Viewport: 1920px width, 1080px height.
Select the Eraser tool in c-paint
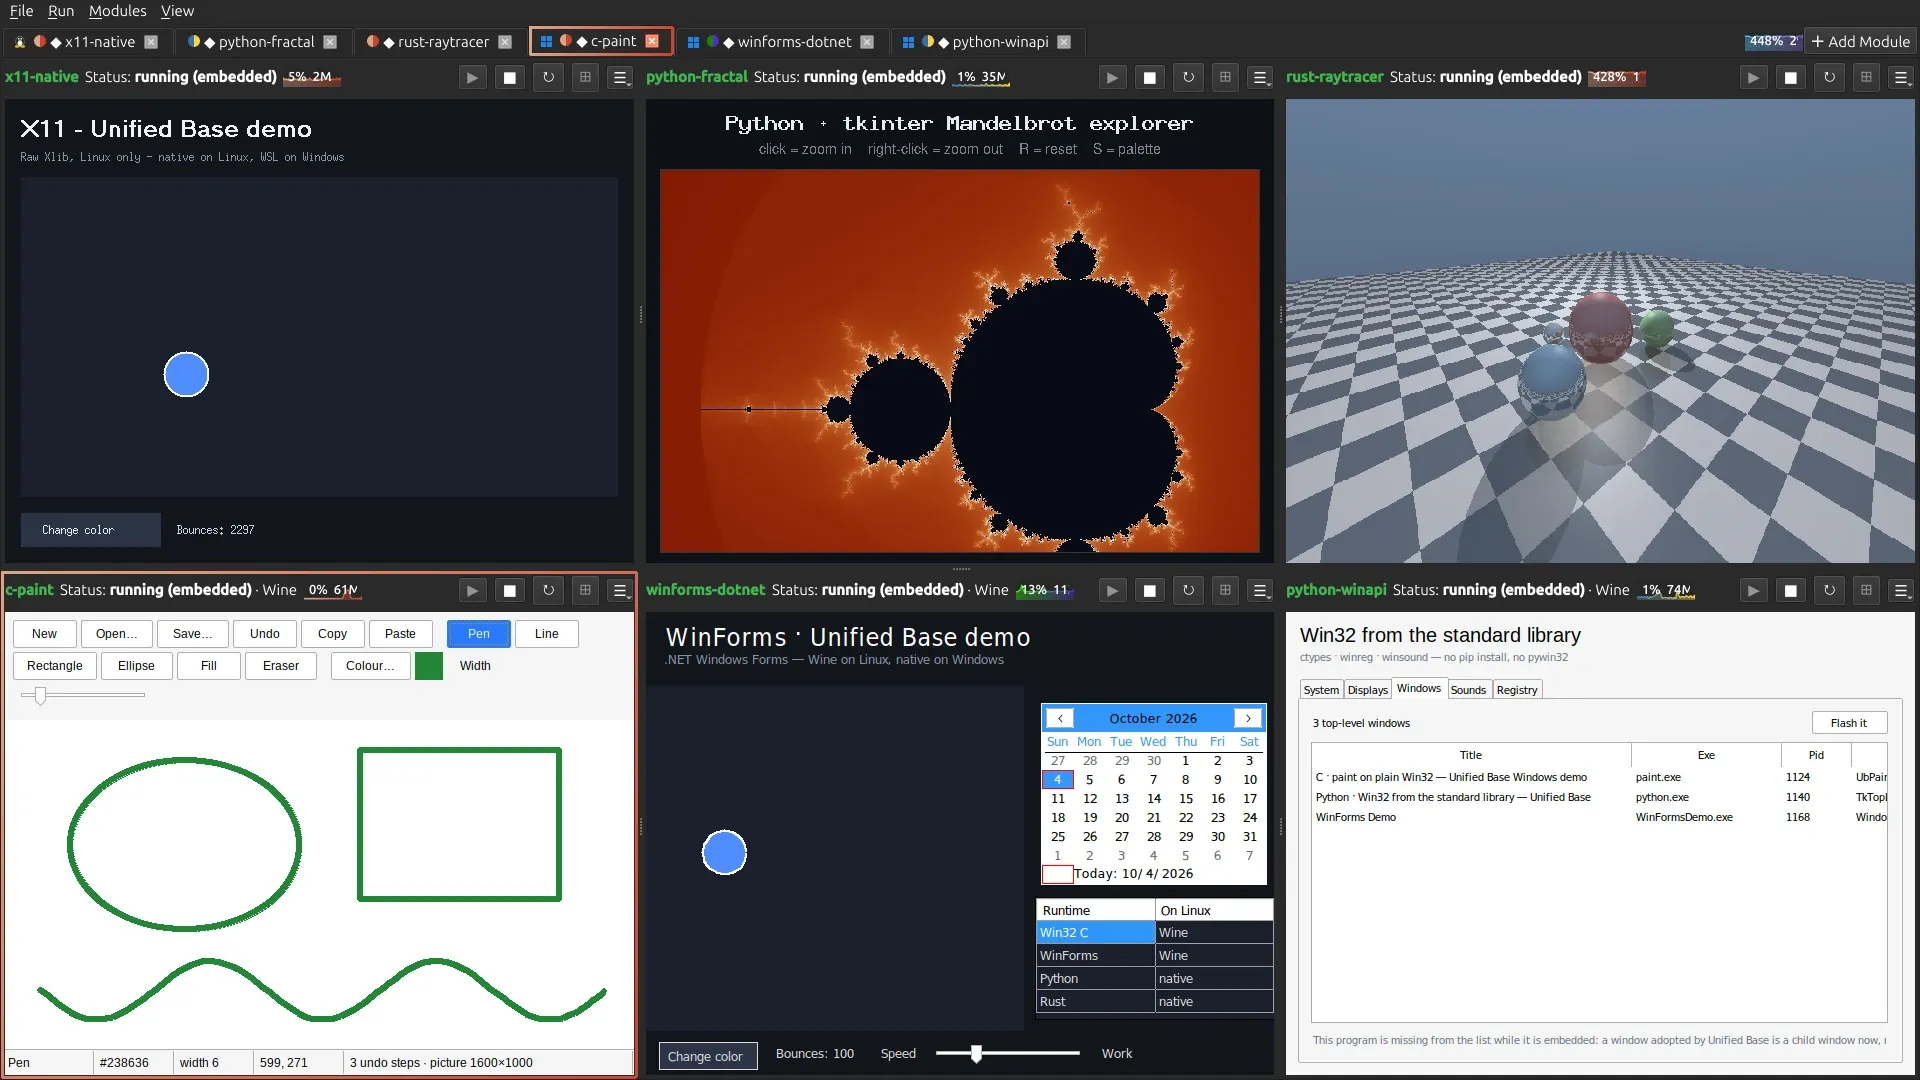coord(281,666)
